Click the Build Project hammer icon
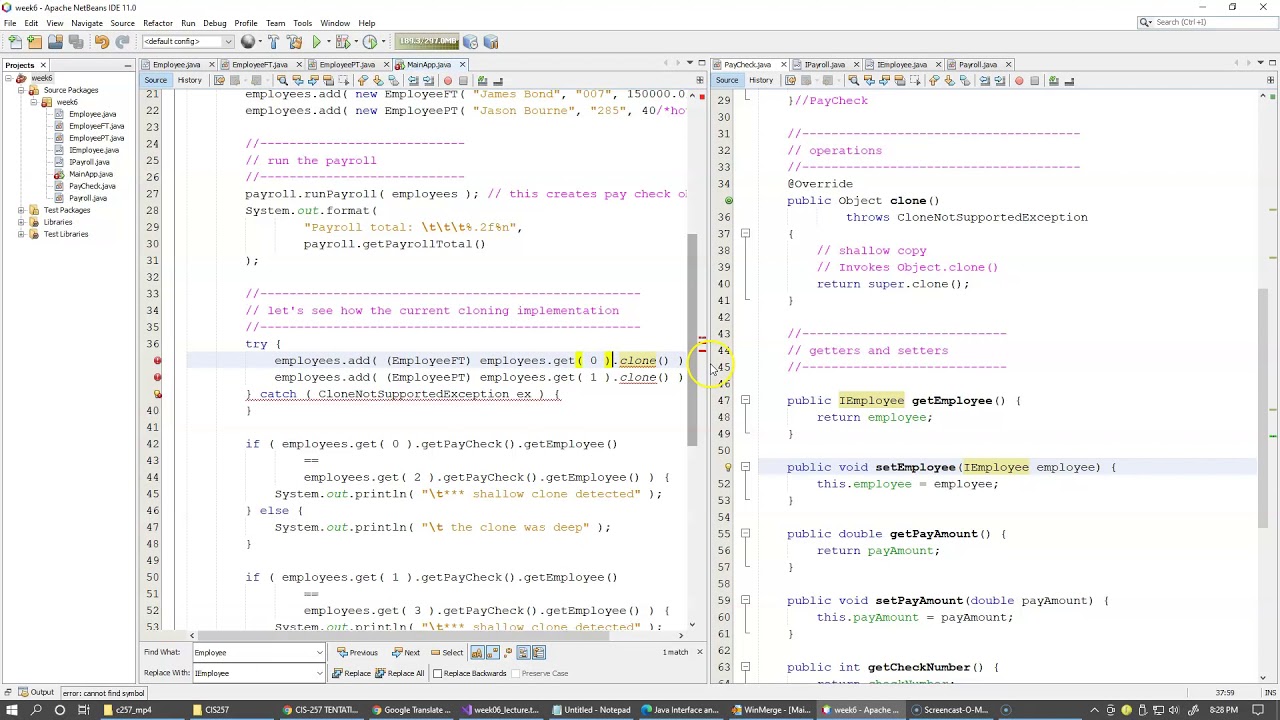Screen dimensions: 1280x720 click(273, 42)
